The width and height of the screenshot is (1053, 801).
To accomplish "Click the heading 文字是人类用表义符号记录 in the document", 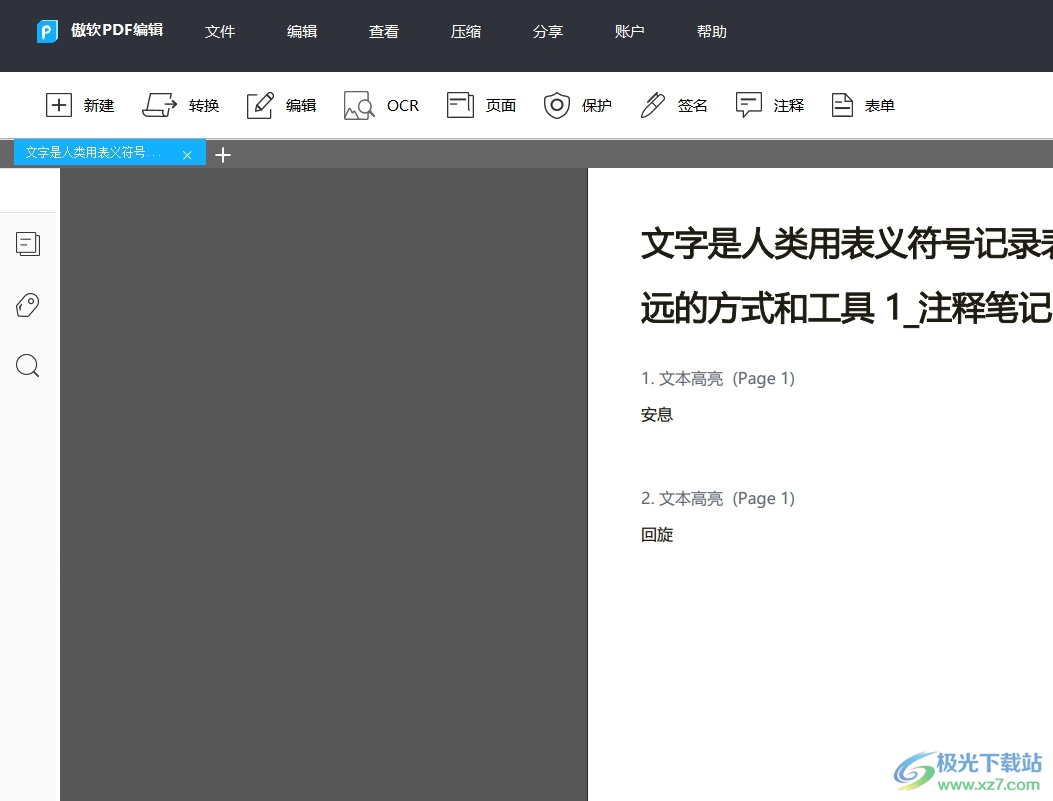I will point(847,243).
